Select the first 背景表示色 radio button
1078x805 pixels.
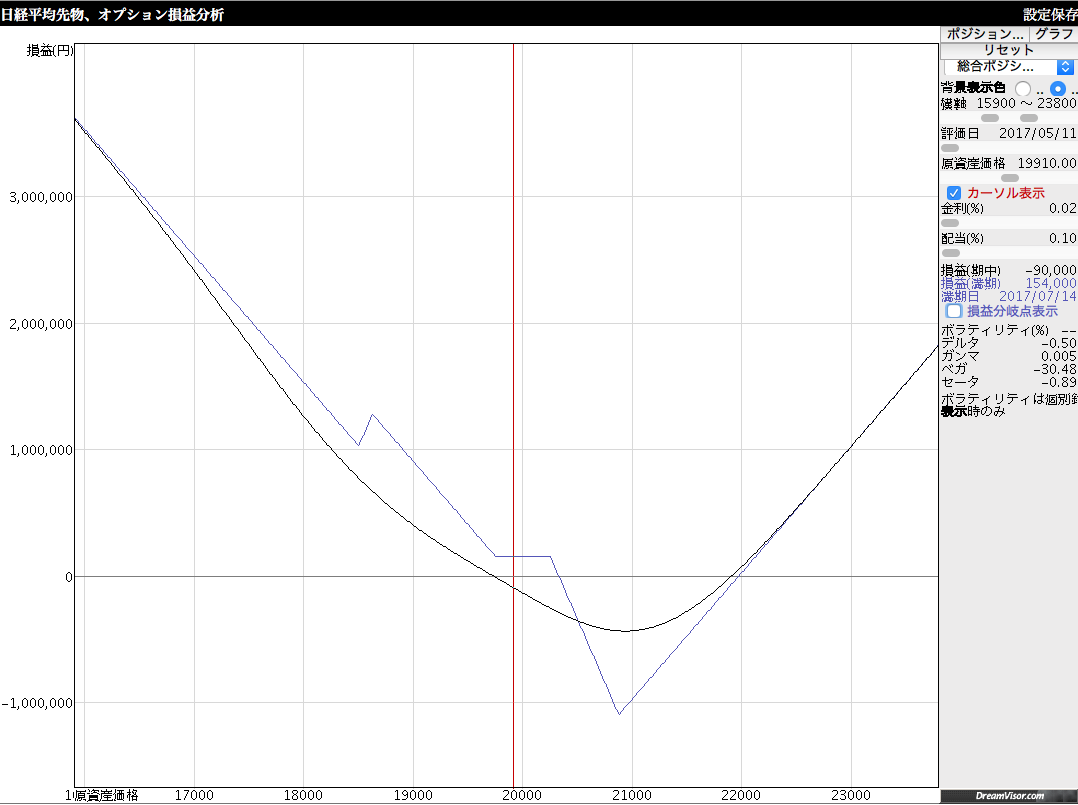point(1023,89)
